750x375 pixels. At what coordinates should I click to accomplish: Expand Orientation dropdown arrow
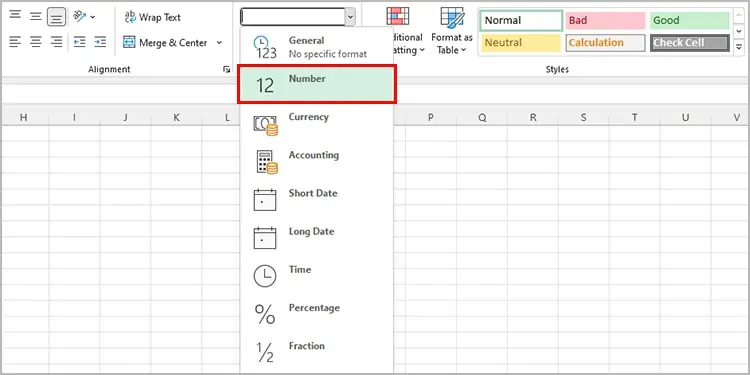point(93,18)
